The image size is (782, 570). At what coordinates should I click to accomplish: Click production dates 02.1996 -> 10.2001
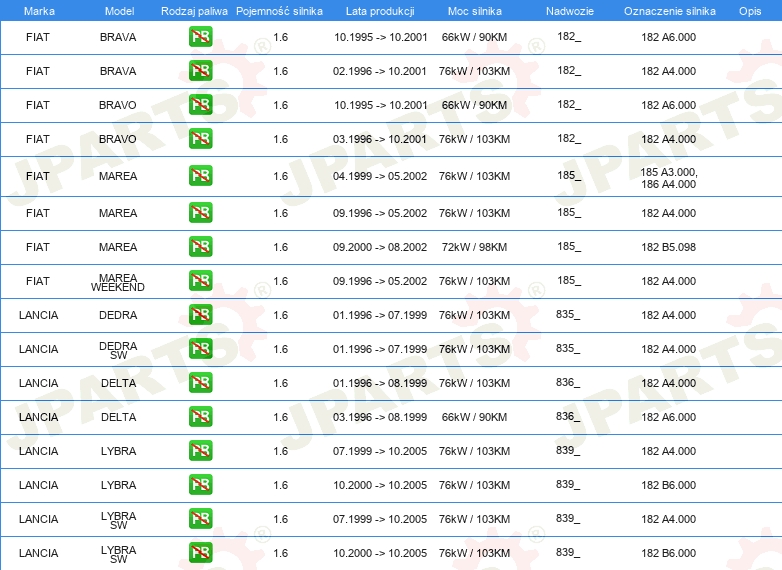380,71
